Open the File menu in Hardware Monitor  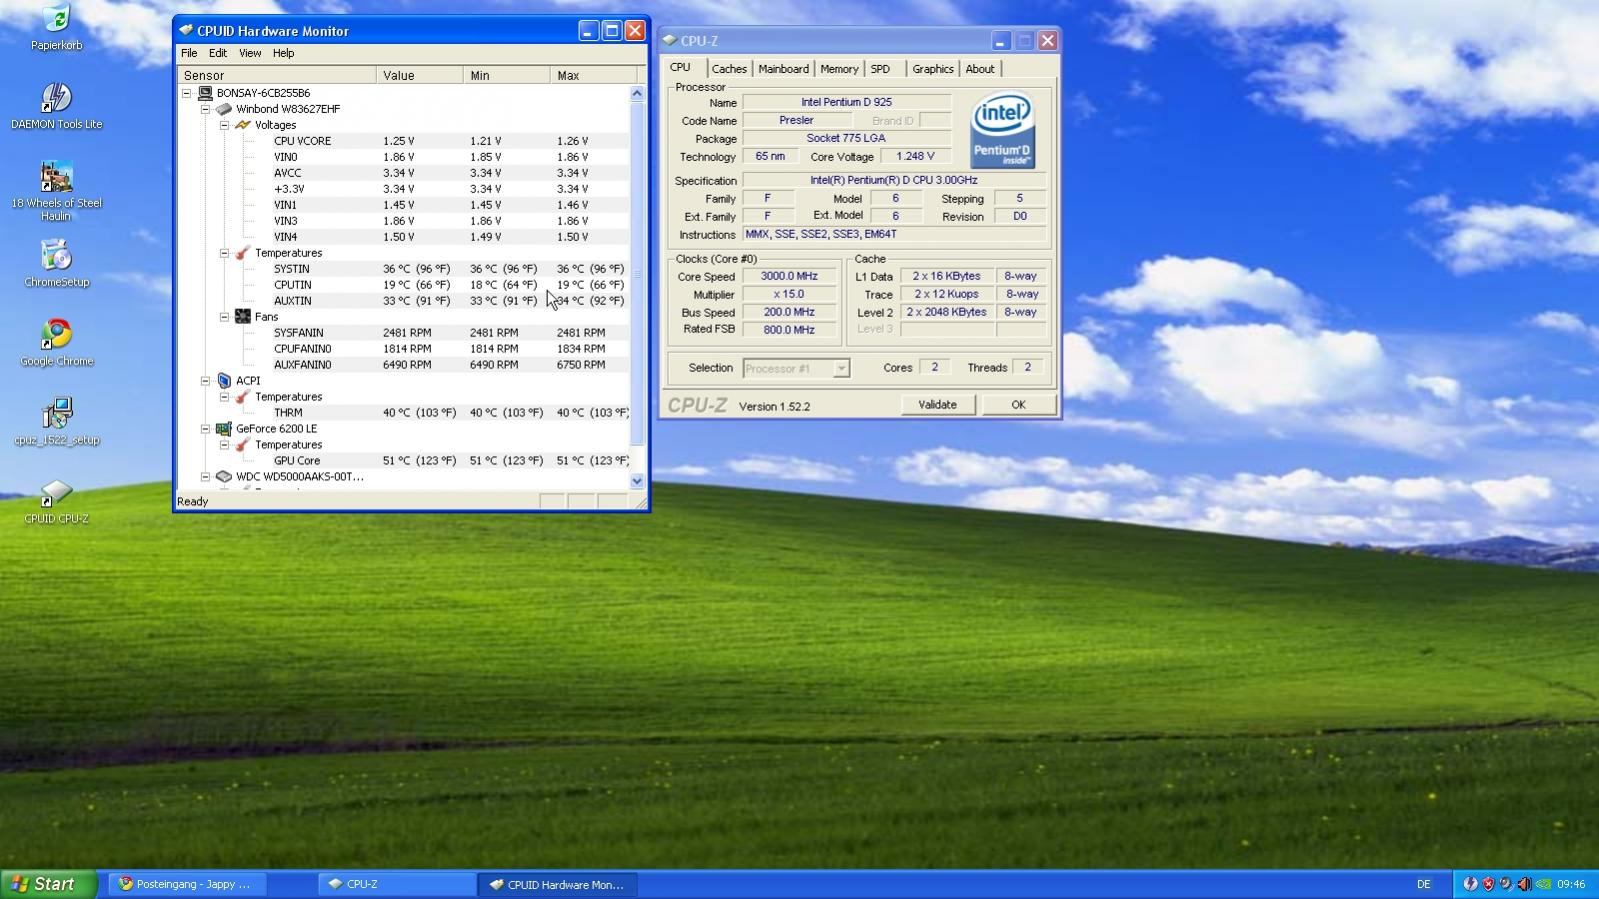point(189,53)
